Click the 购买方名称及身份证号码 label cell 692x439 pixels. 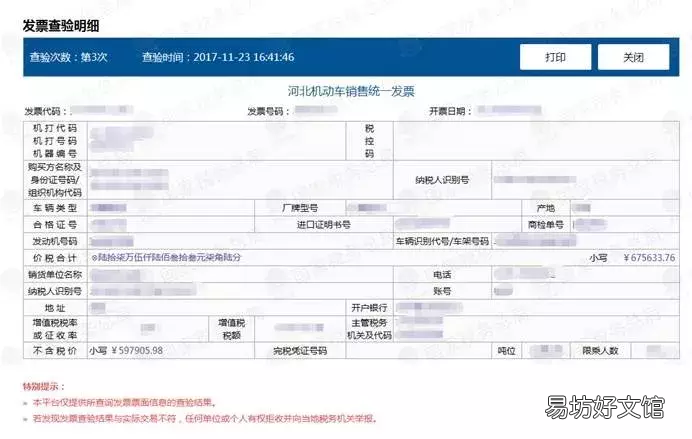pos(55,180)
